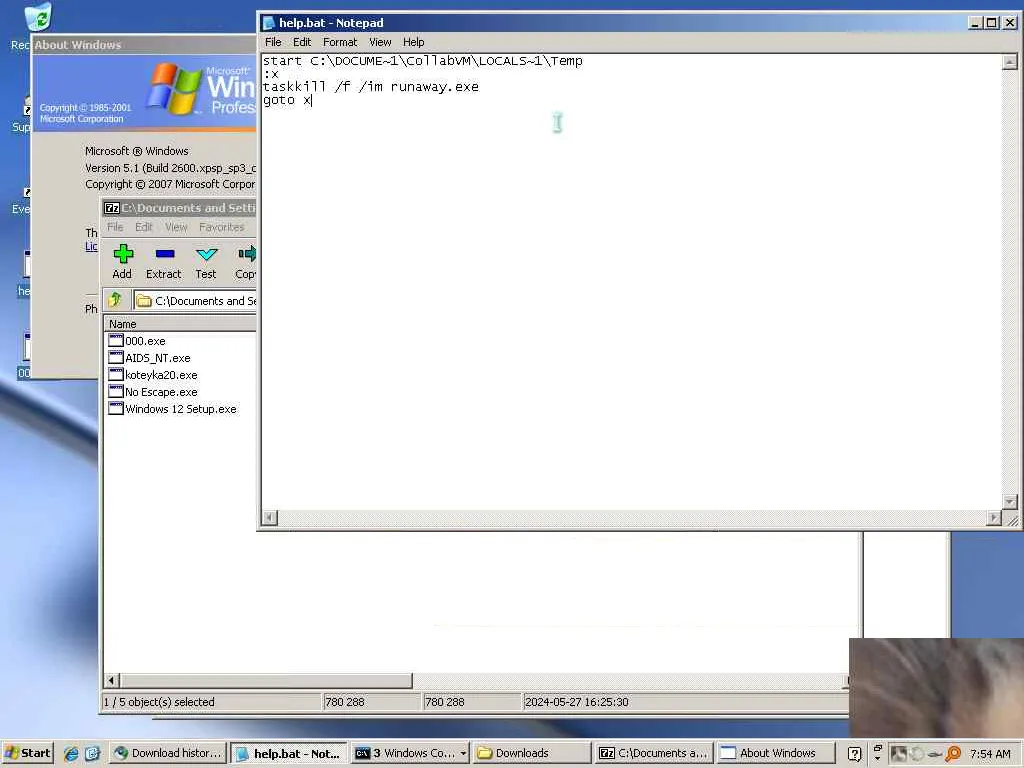Switch to Downloads folder taskbar button

(532, 753)
